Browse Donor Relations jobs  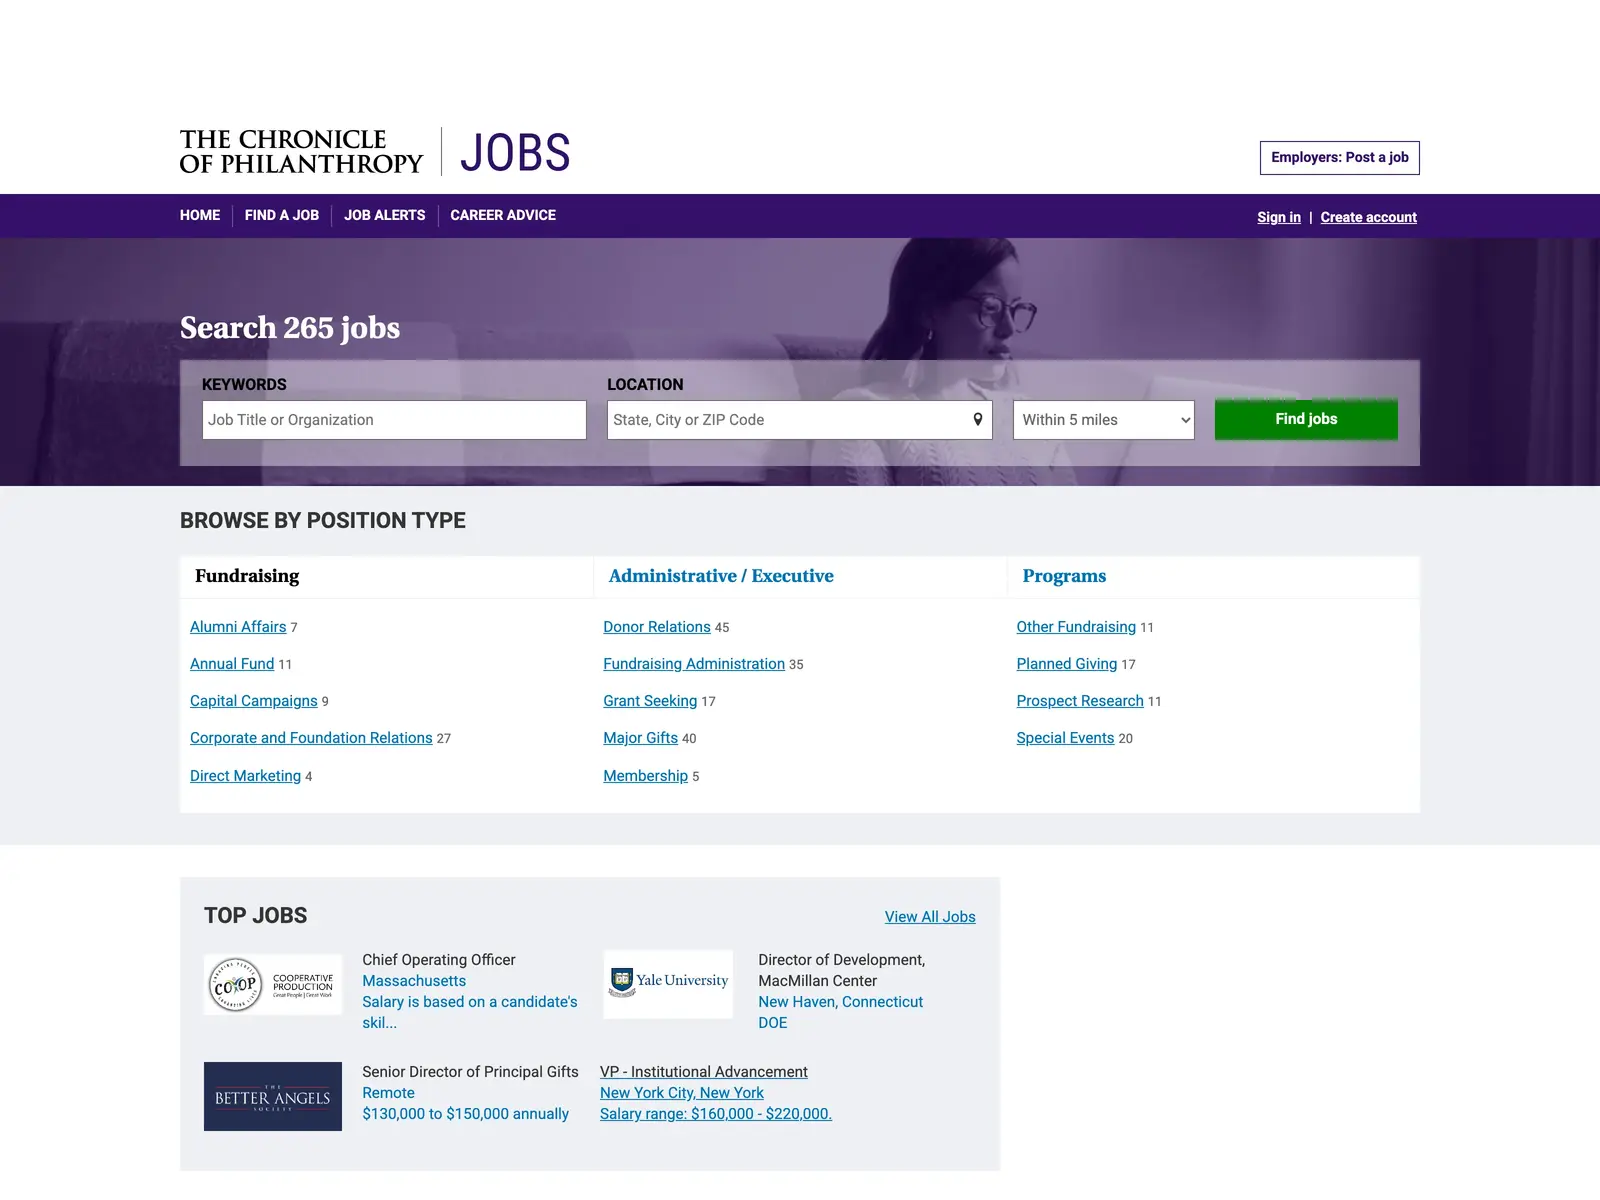(657, 627)
